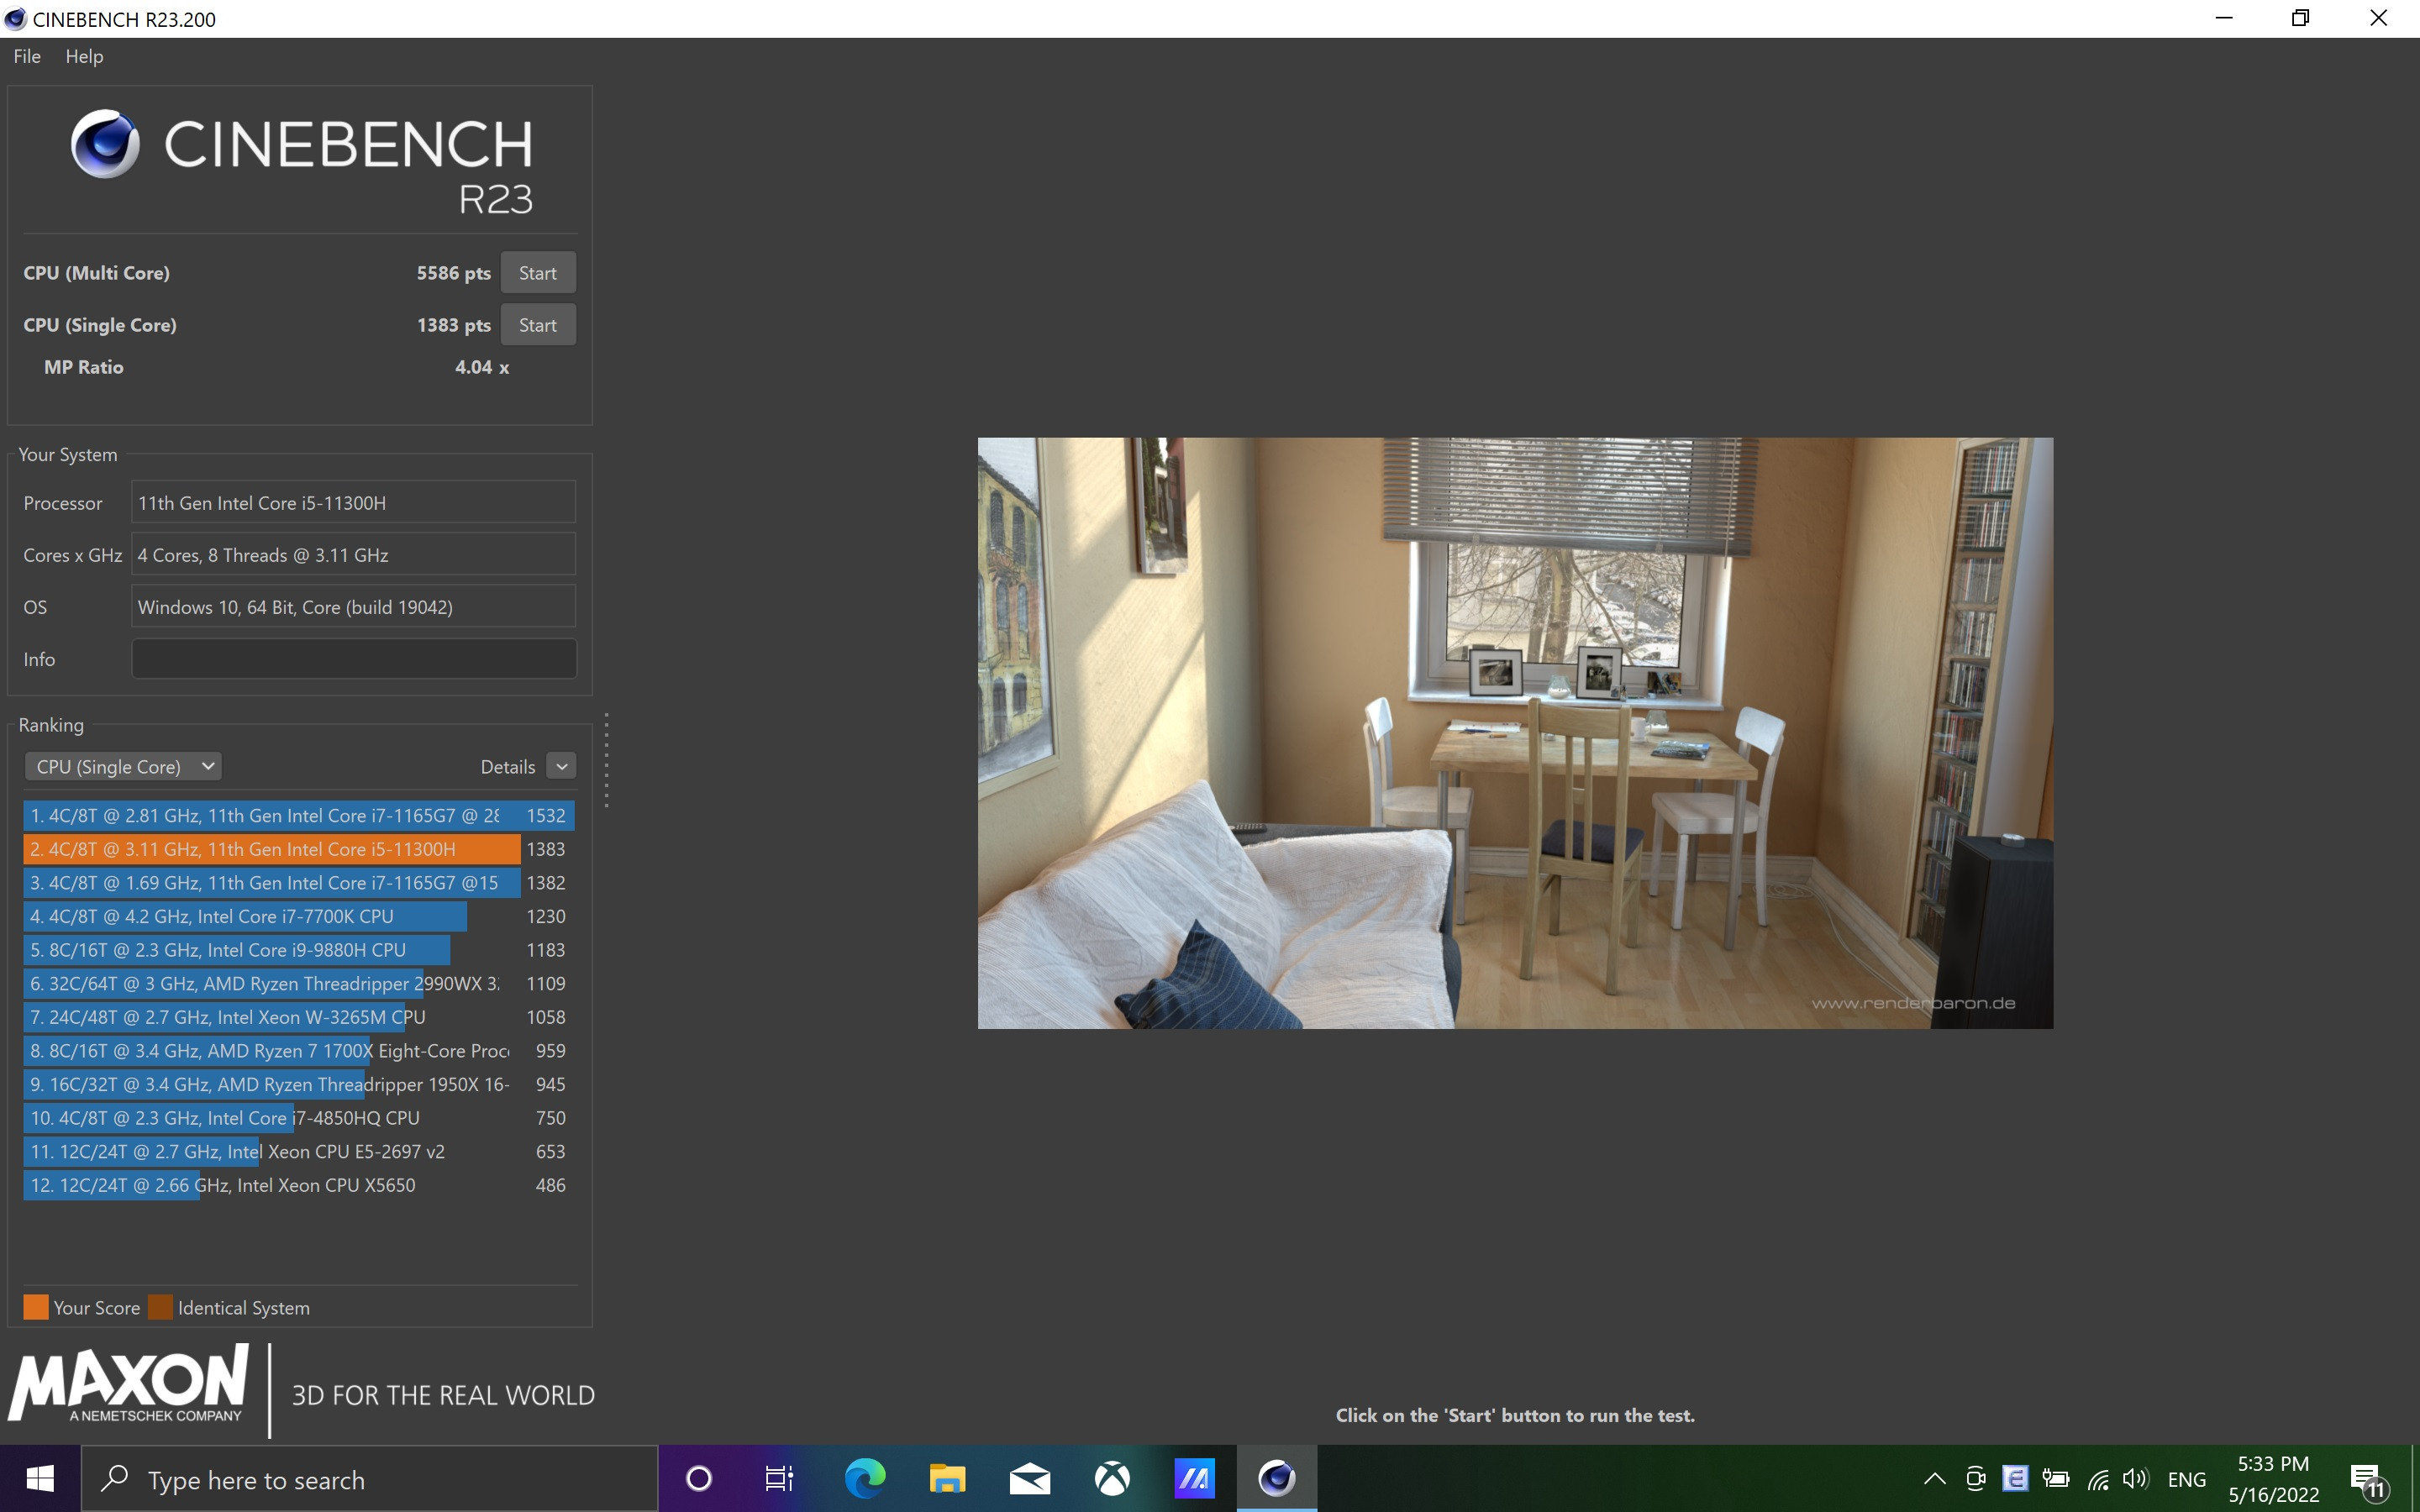Open the File menu
The height and width of the screenshot is (1512, 2420).
27,56
